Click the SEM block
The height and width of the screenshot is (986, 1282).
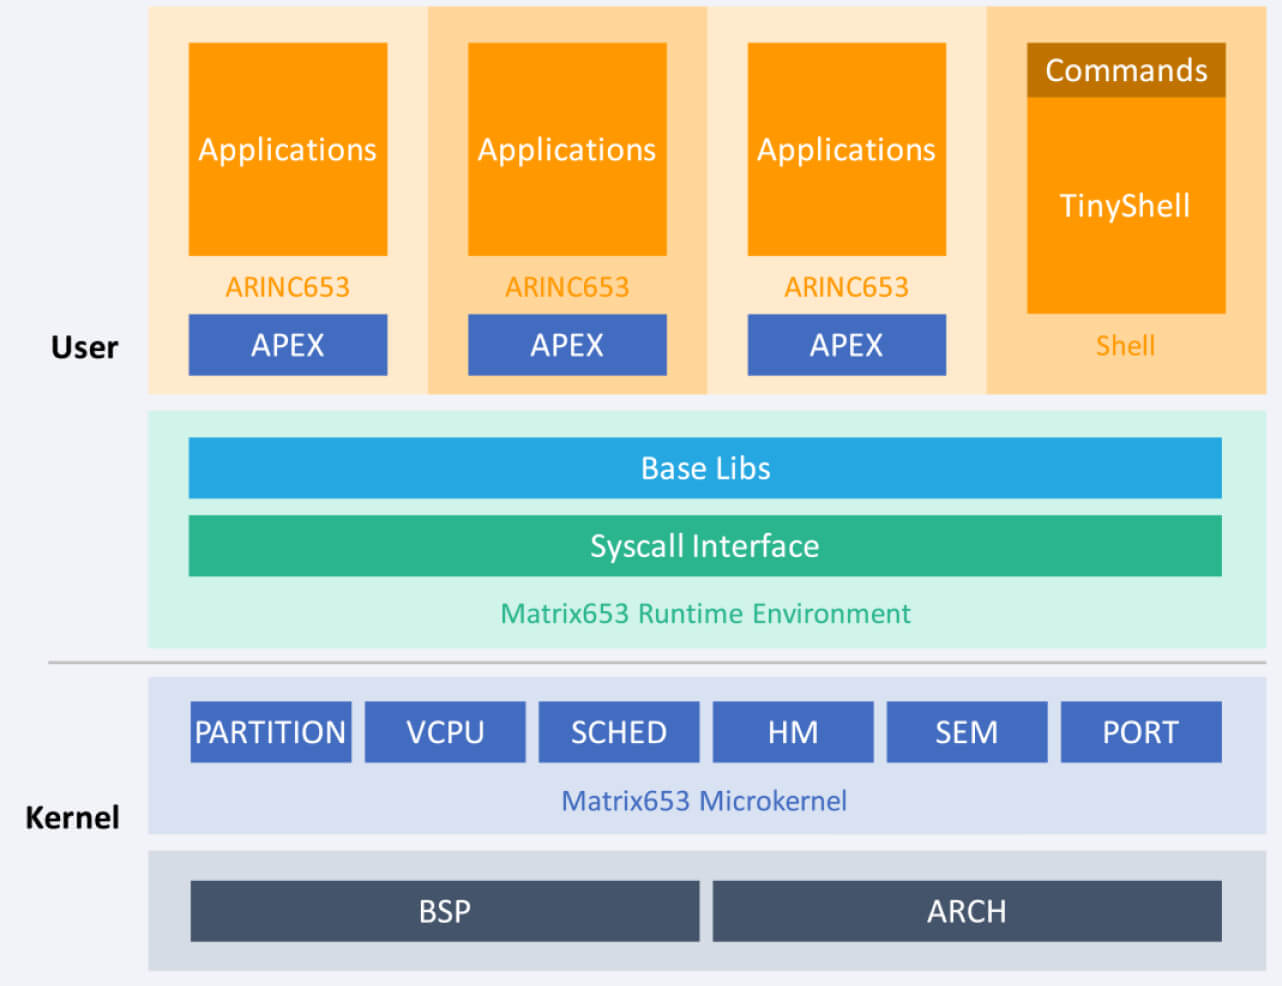tap(967, 732)
